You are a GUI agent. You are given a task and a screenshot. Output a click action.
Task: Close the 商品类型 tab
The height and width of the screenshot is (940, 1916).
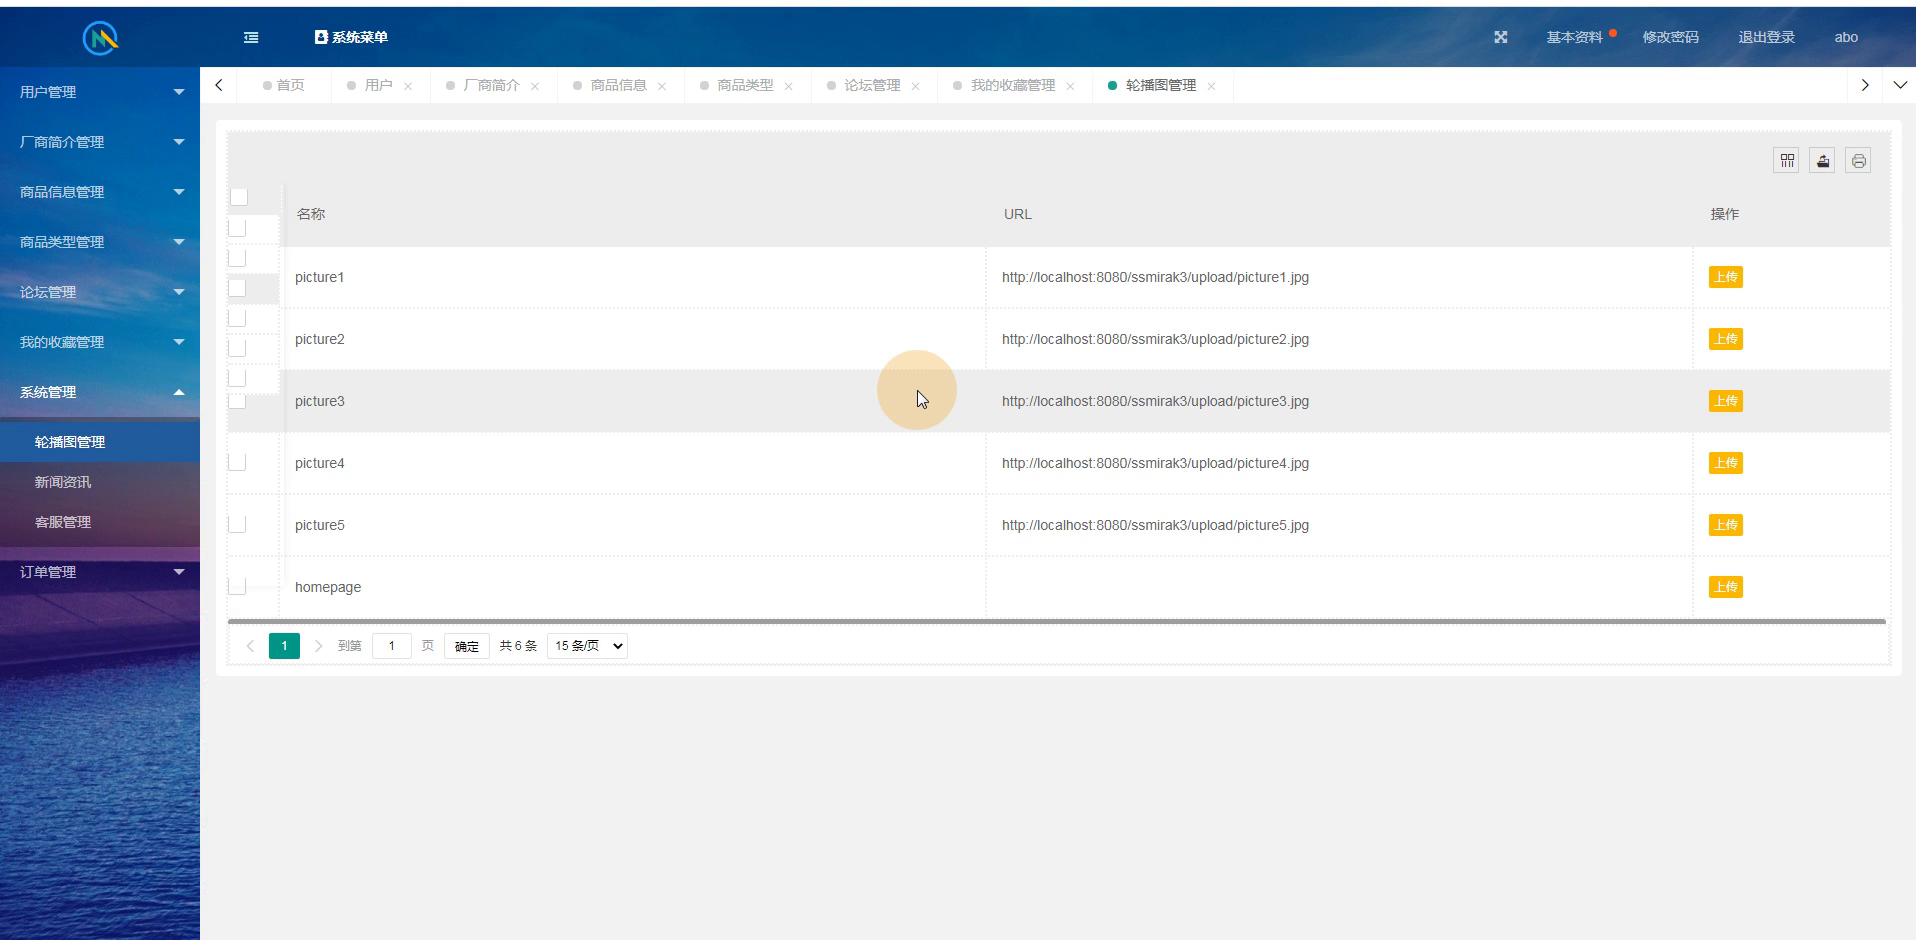(x=789, y=86)
